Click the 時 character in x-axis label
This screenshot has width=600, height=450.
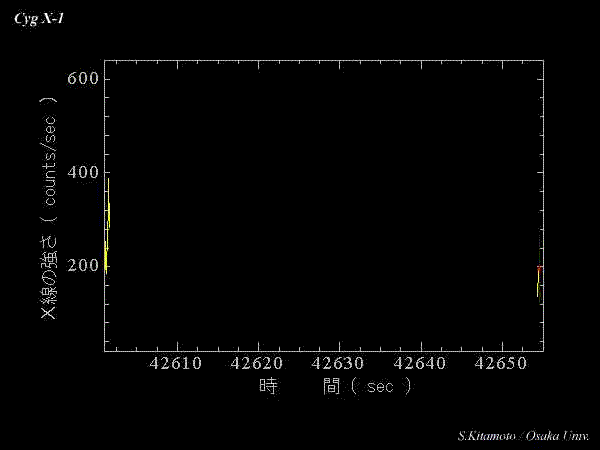click(267, 386)
